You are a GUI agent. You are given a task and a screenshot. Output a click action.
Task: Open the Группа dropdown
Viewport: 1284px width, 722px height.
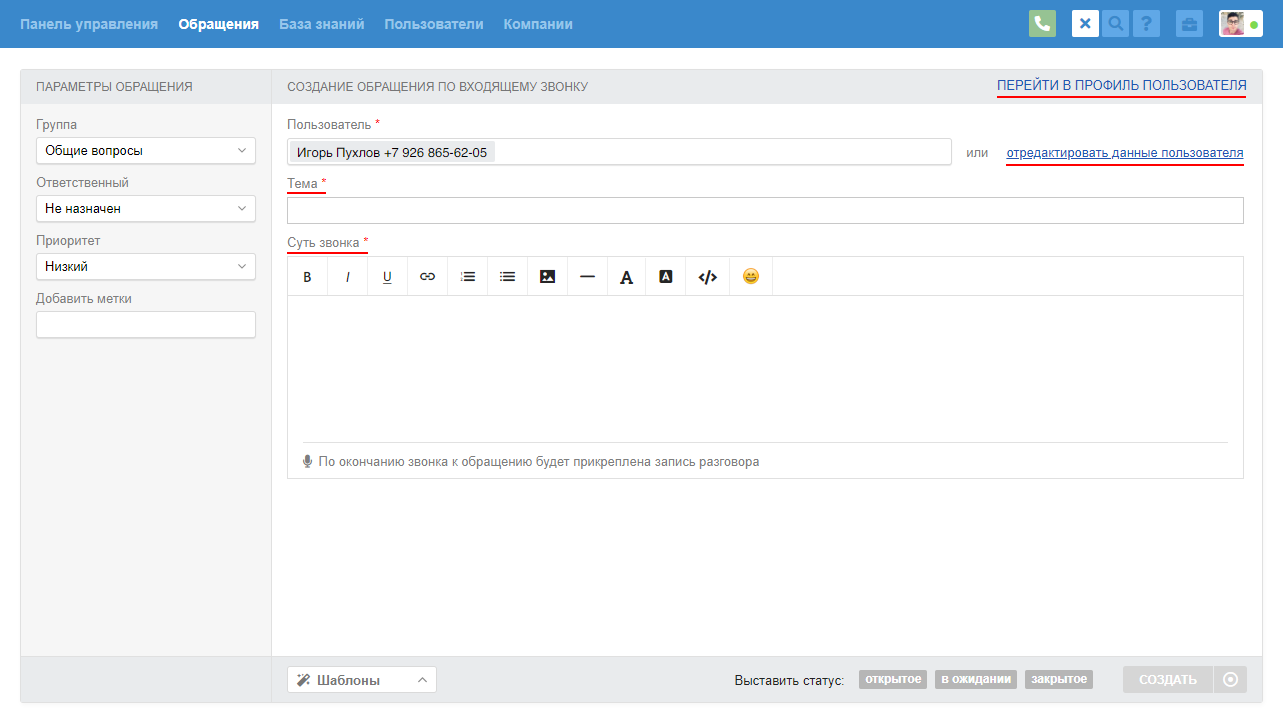coord(146,151)
